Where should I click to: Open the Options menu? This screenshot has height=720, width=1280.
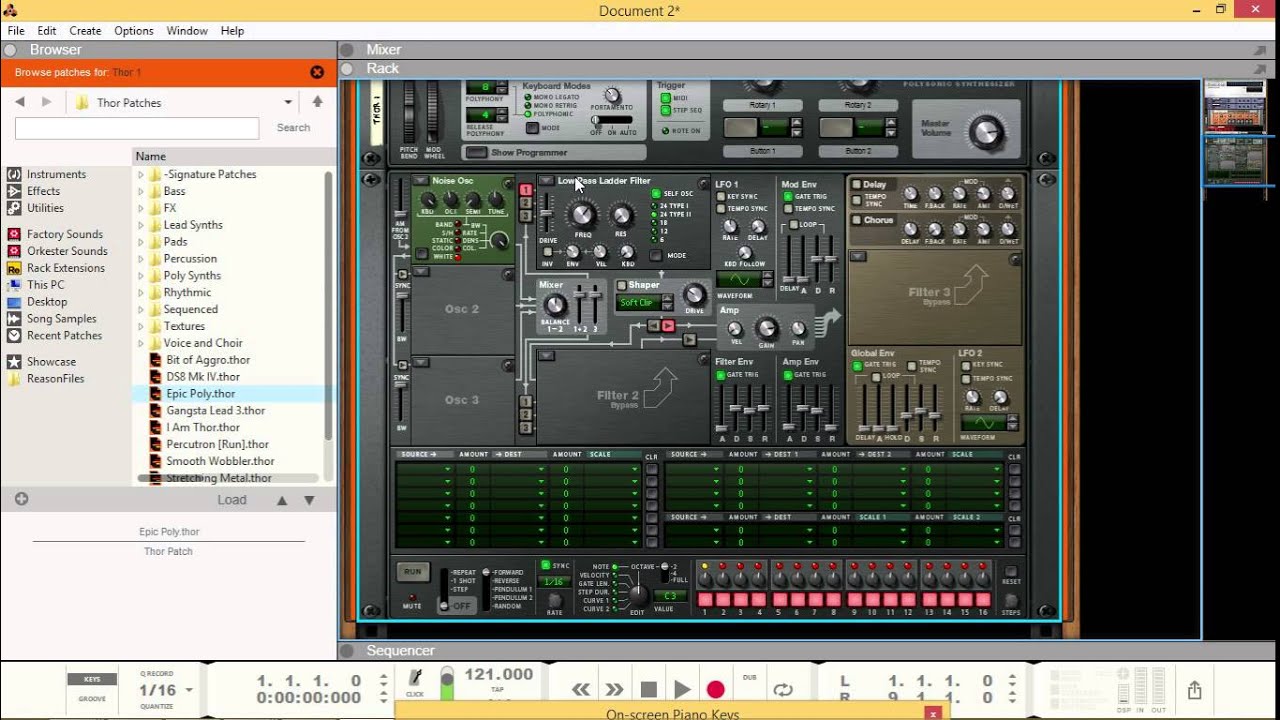tap(134, 31)
